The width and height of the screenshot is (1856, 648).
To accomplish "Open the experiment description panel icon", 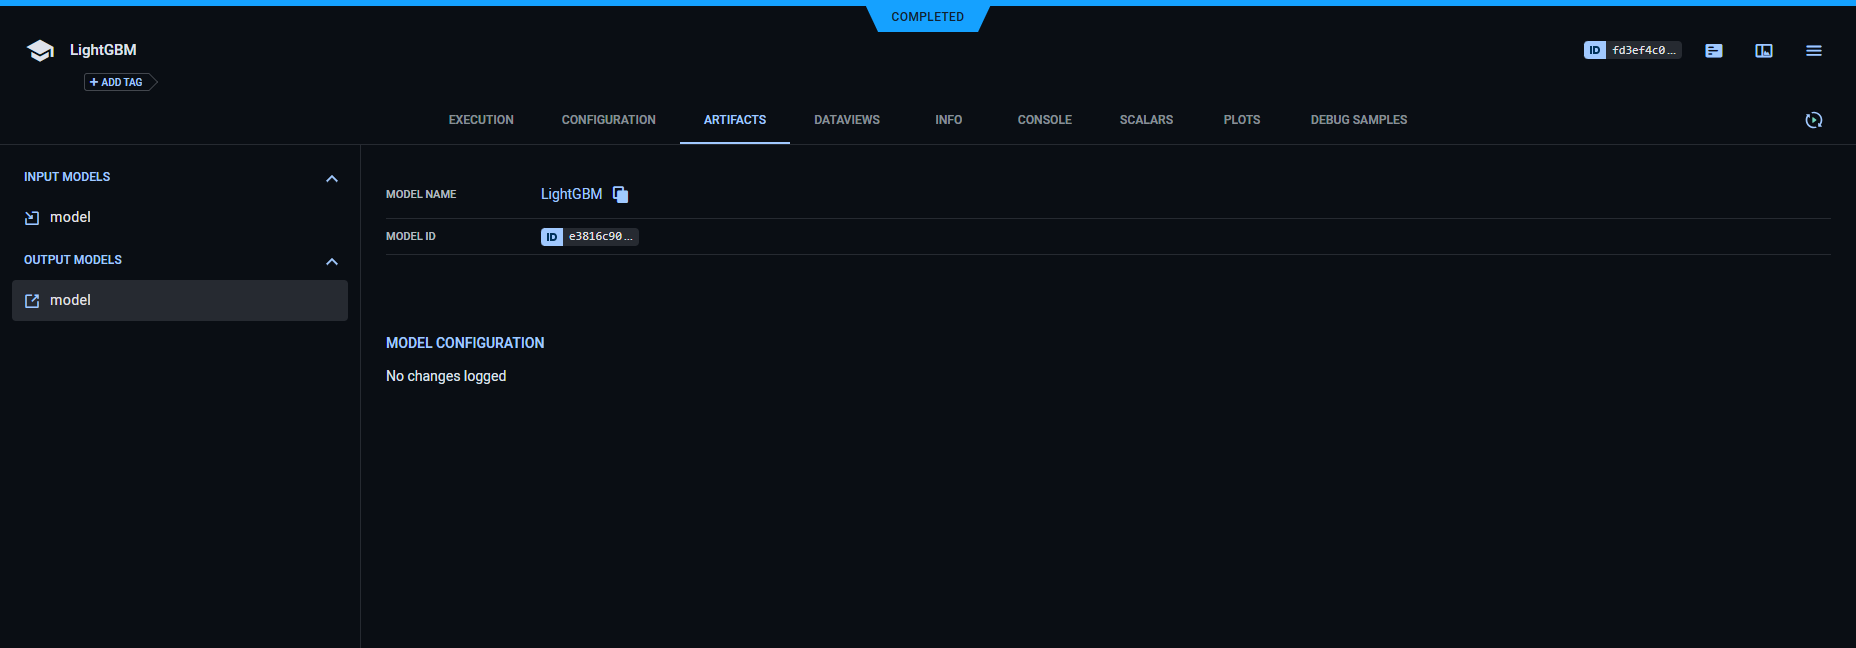I will tap(1714, 51).
